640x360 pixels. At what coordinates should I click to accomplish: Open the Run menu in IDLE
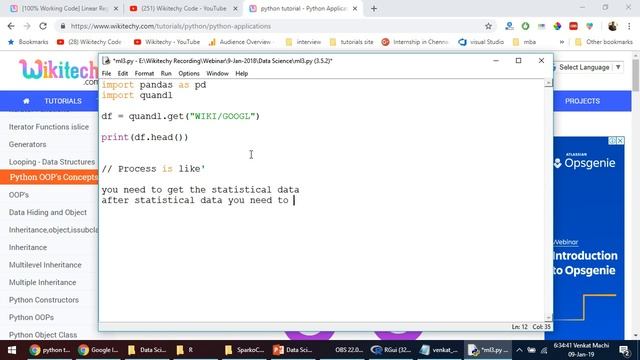pos(166,73)
